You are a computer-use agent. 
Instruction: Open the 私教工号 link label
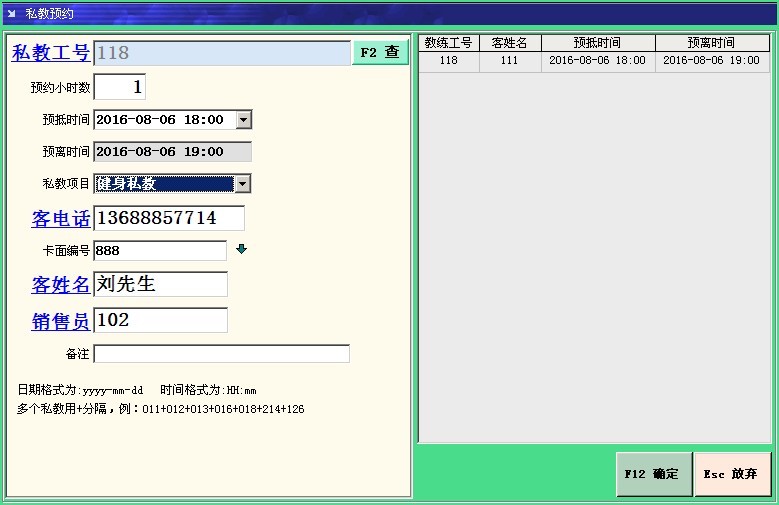51,53
